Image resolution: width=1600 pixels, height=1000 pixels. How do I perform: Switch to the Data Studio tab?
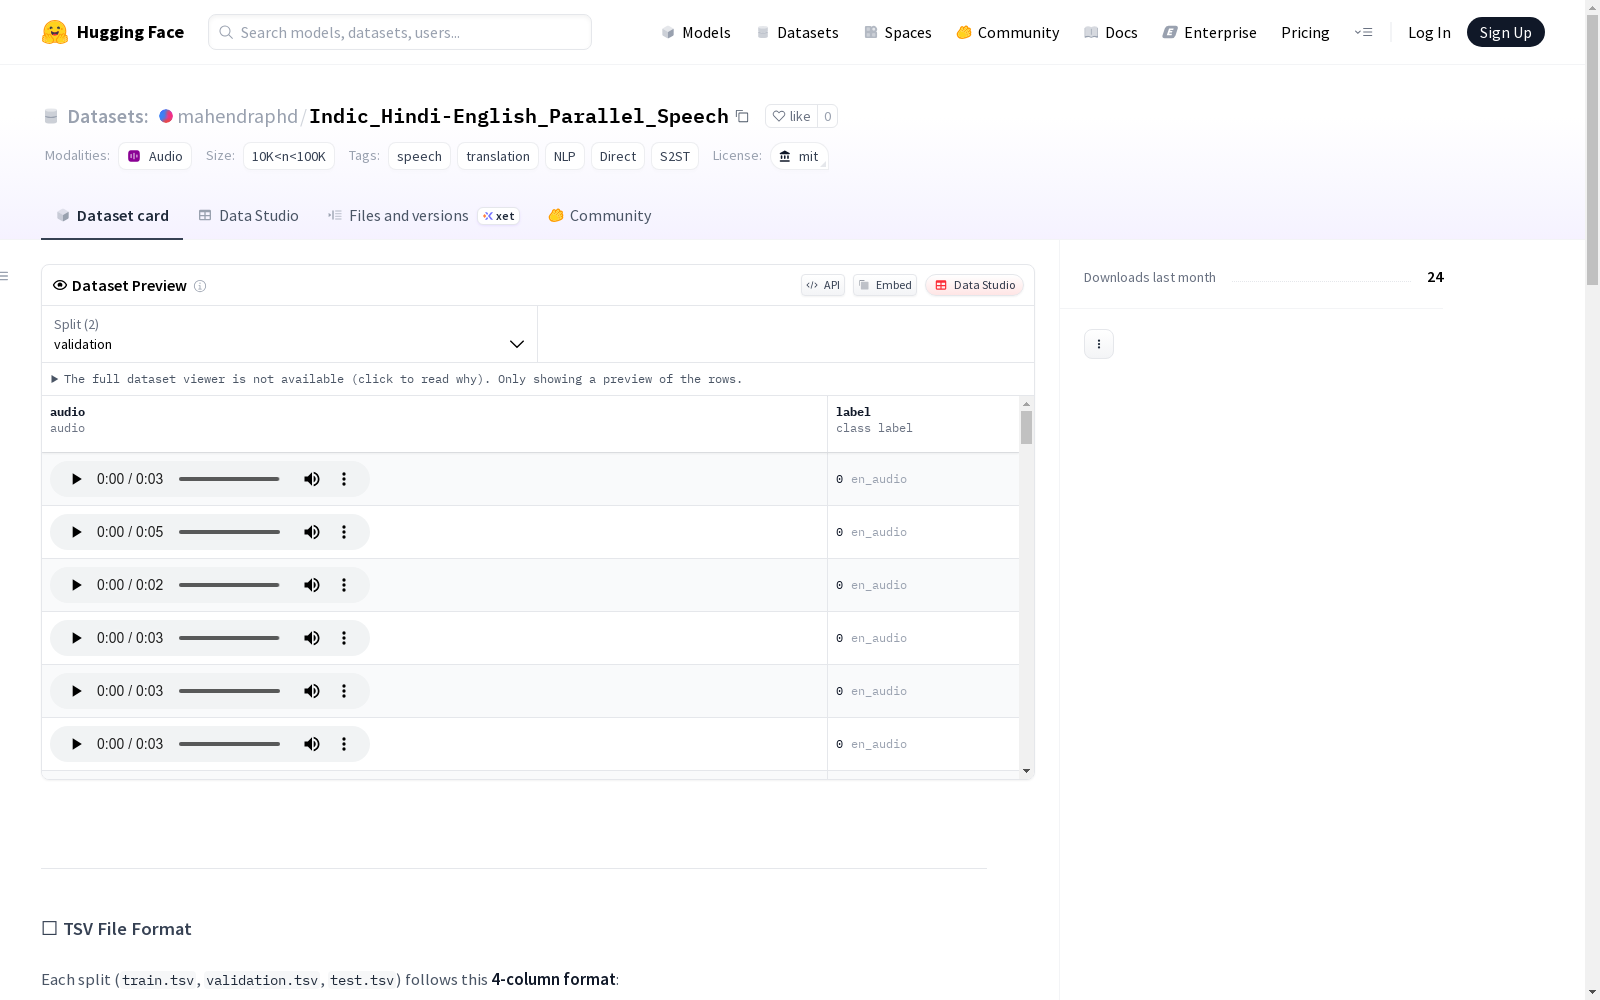tap(249, 216)
